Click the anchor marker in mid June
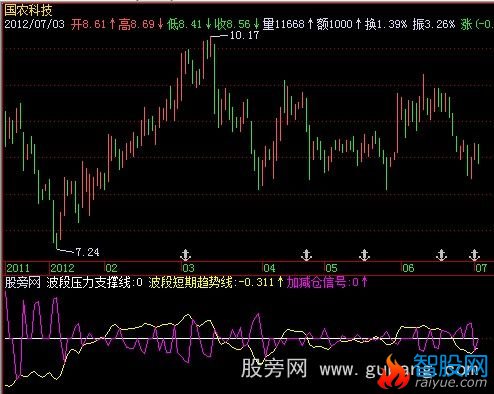The width and height of the screenshot is (494, 394). (x=441, y=255)
